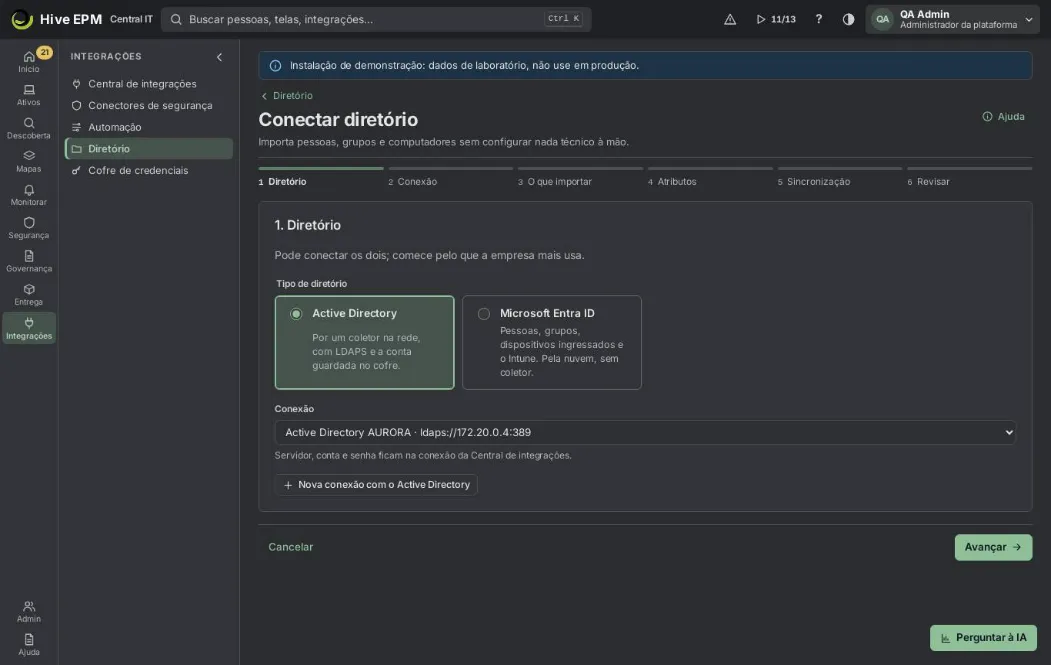The height and width of the screenshot is (665, 1051).
Task: Open Perguntar à IA assistant
Action: (x=983, y=638)
